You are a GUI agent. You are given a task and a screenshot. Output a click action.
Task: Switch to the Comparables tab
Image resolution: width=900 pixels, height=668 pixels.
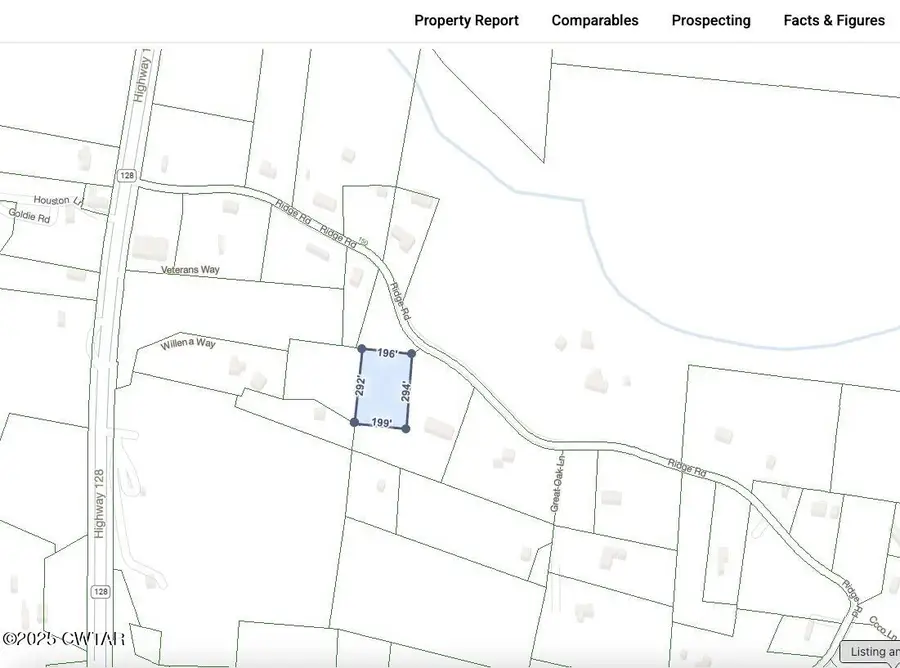tap(595, 20)
